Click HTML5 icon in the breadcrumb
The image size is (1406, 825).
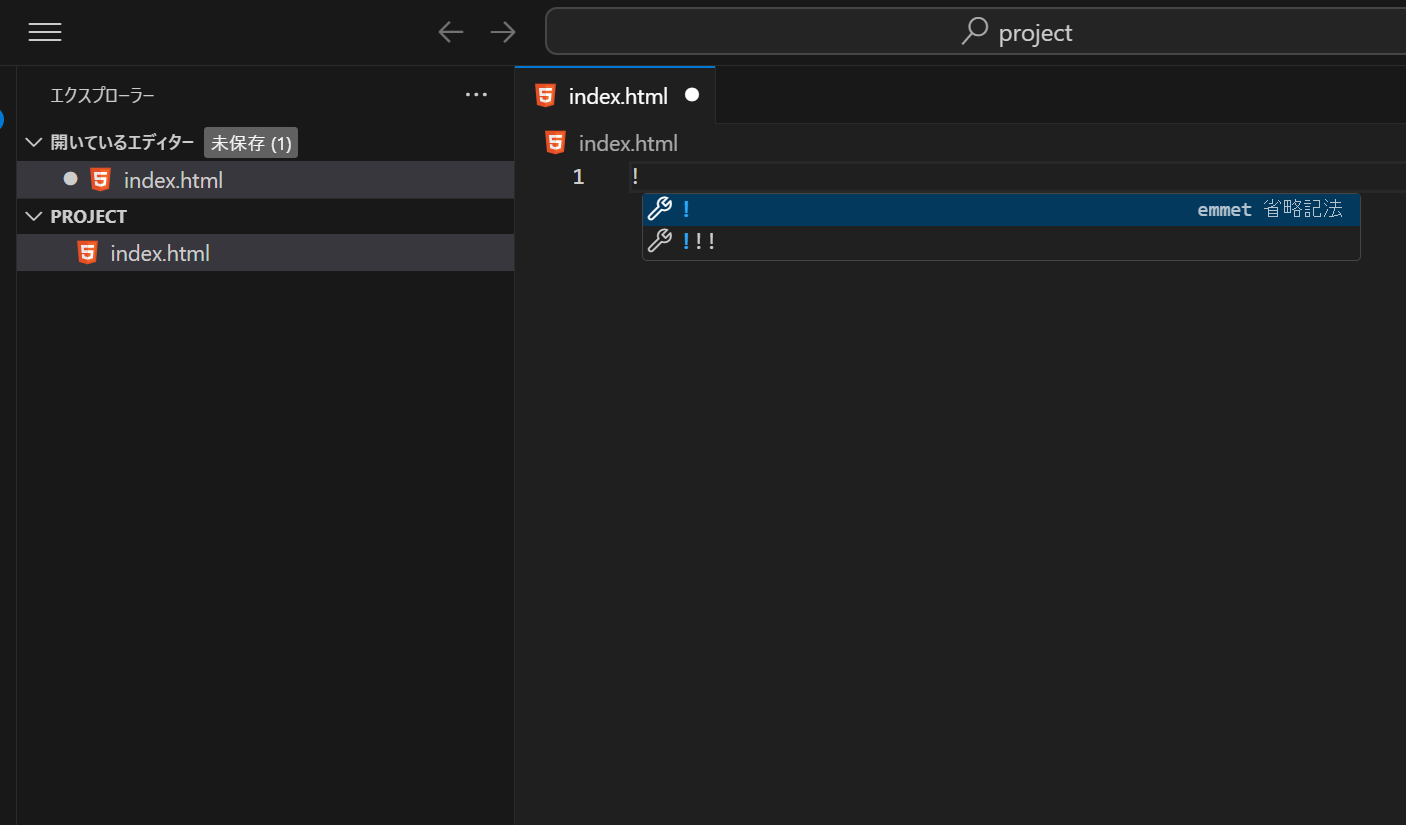[555, 142]
